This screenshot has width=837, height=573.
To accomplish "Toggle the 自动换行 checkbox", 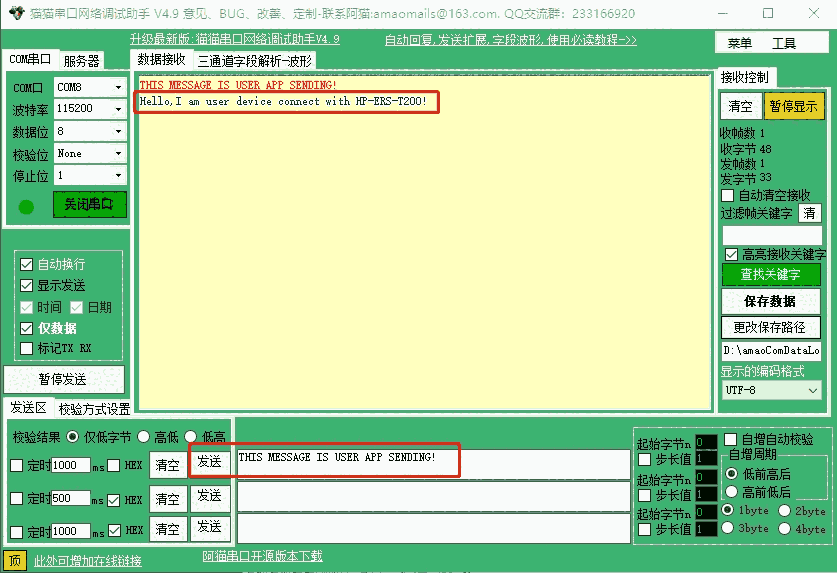I will 27,265.
